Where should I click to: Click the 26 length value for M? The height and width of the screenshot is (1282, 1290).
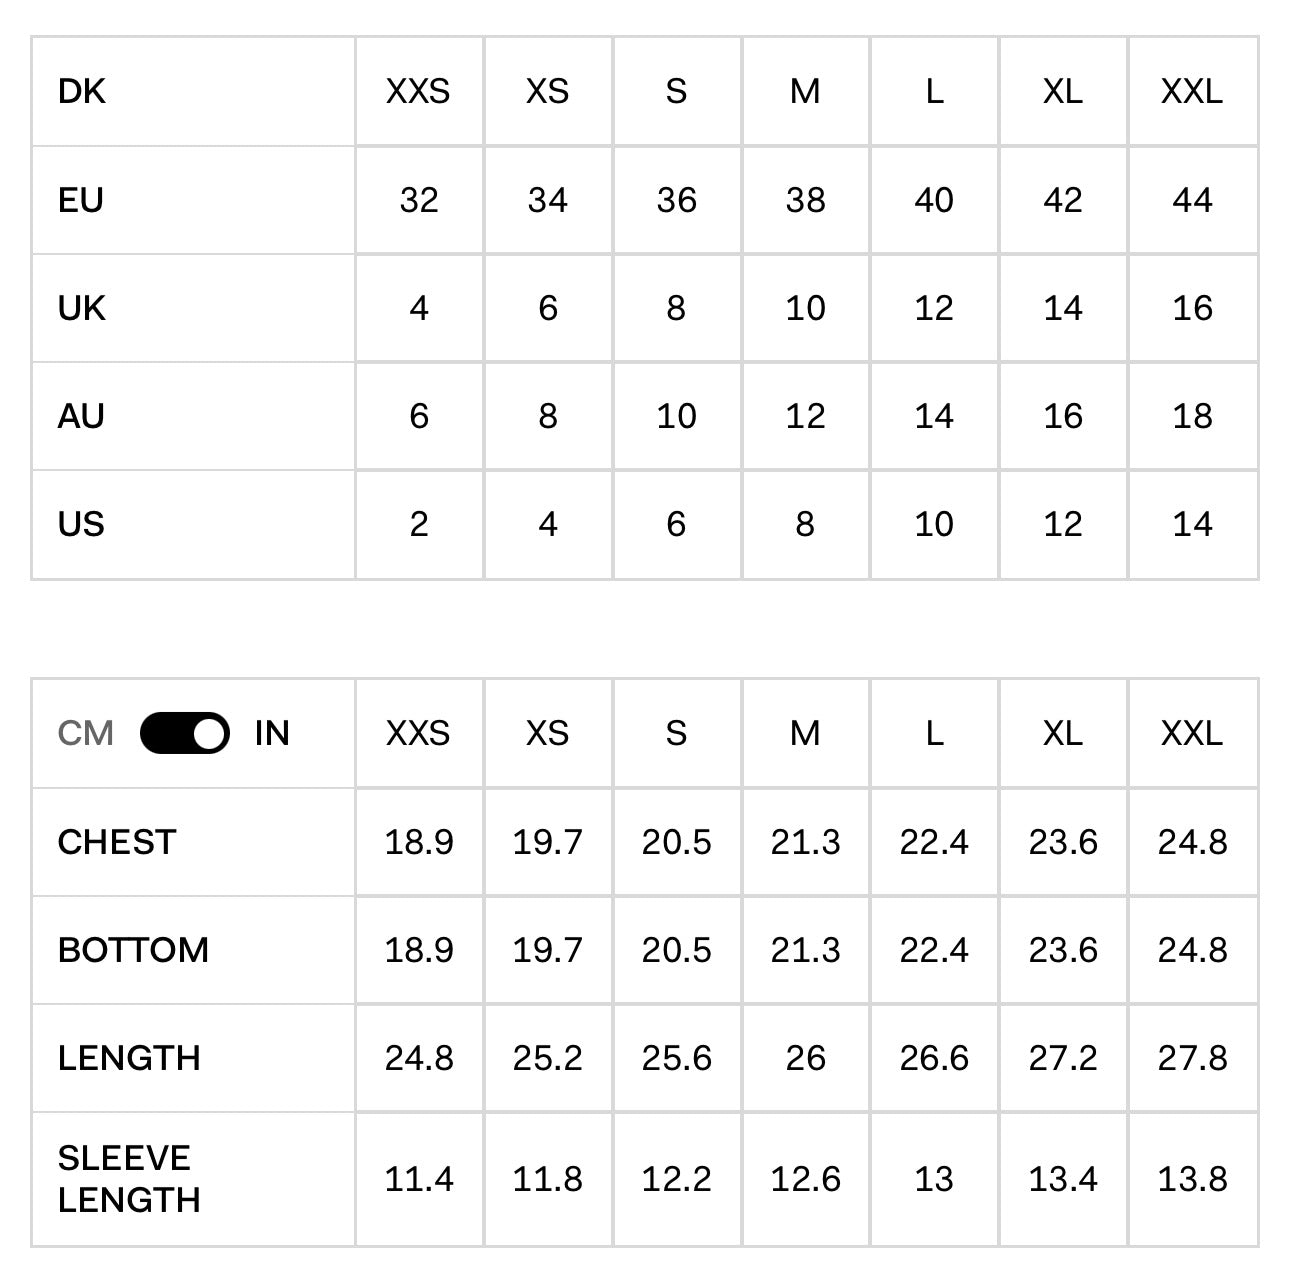805,1058
